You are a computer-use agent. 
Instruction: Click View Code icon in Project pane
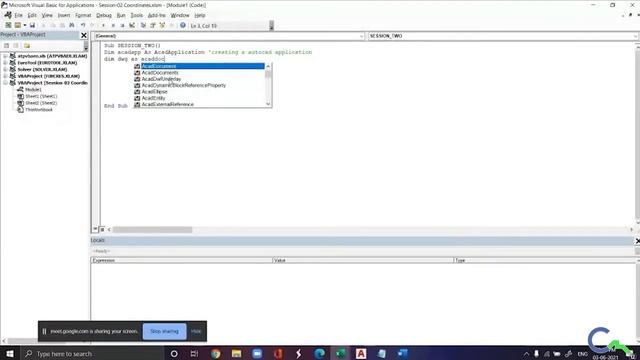click(x=6, y=45)
